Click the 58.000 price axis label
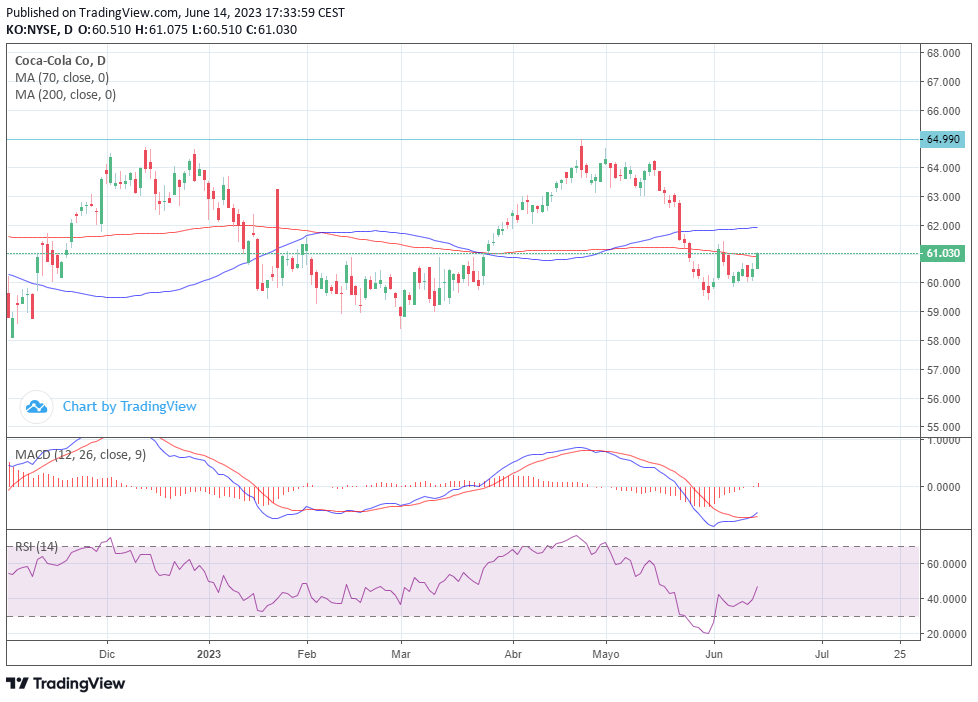Image resolution: width=978 pixels, height=702 pixels. [x=943, y=341]
